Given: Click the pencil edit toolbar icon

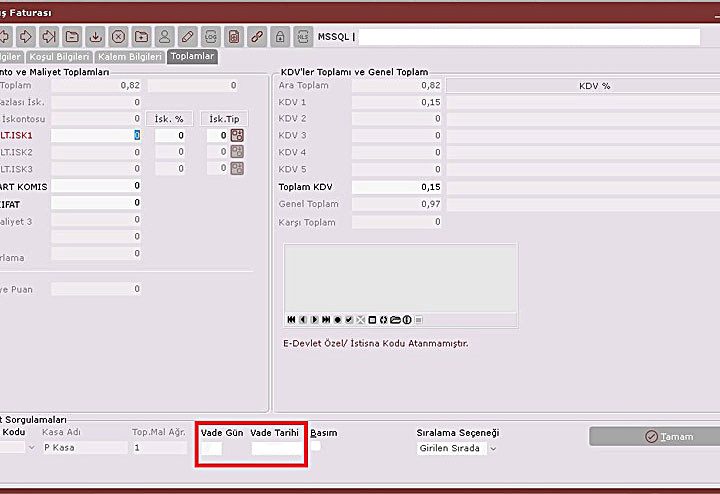Looking at the screenshot, I should (188, 37).
